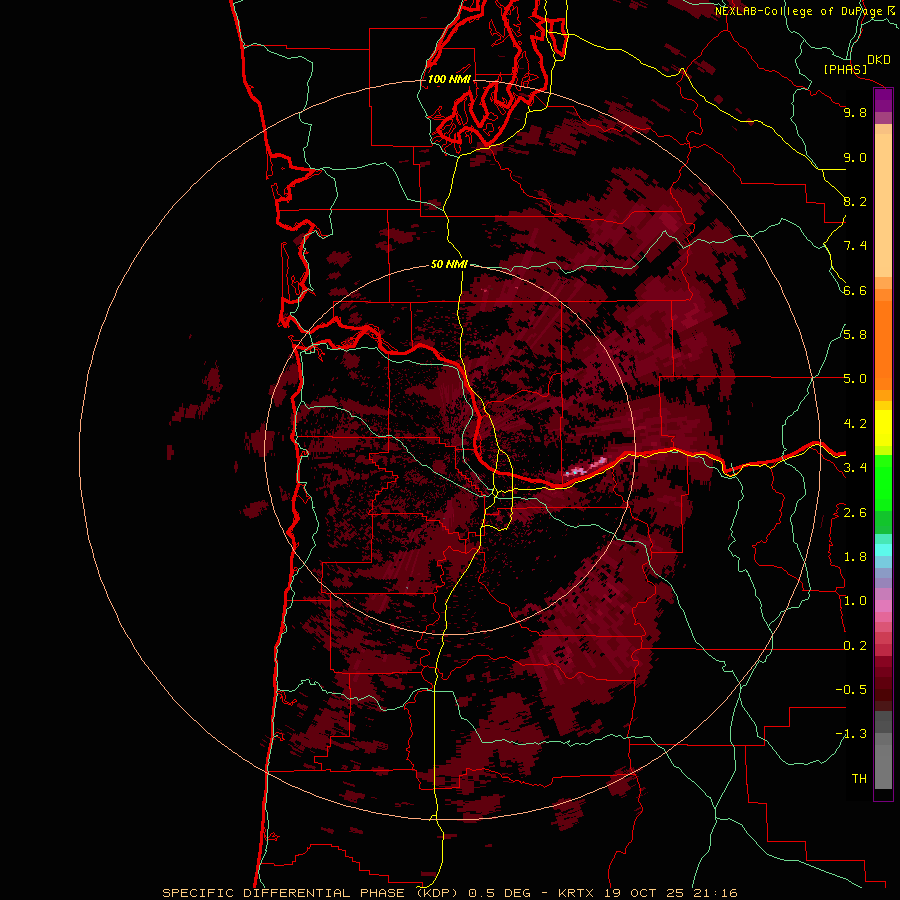Pick the orange legend band near 5.8
Image resolution: width=900 pixels, height=900 pixels.
point(883,345)
